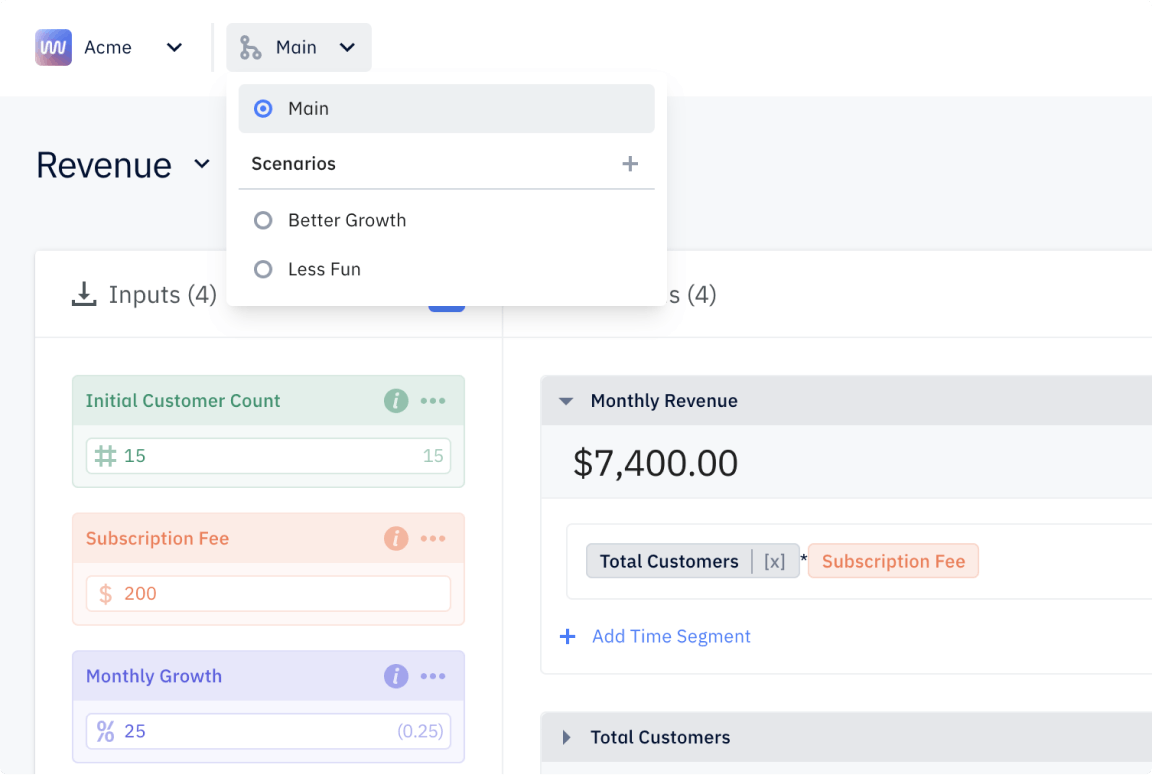Viewport: 1152px width, 775px height.
Task: Click the info icon on Monthly Growth
Action: point(396,676)
